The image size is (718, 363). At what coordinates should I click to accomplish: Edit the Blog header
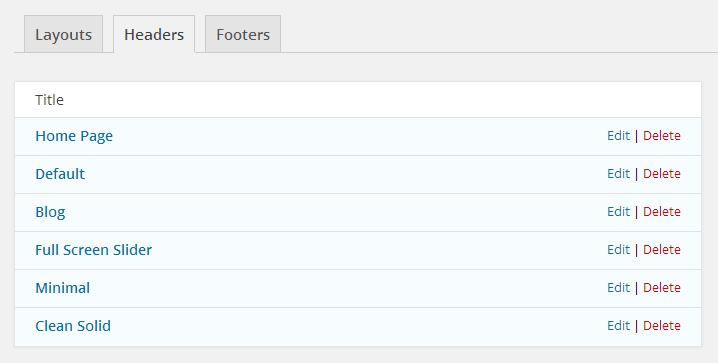coord(618,211)
